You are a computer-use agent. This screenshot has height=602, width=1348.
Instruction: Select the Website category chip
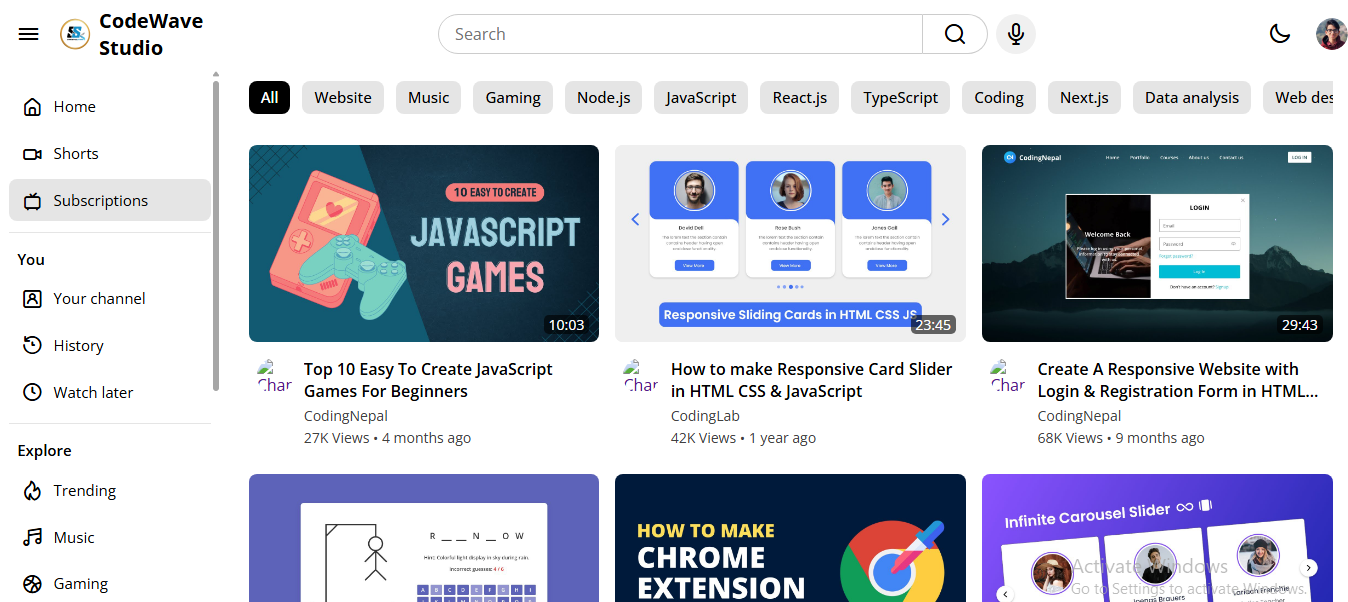point(343,98)
